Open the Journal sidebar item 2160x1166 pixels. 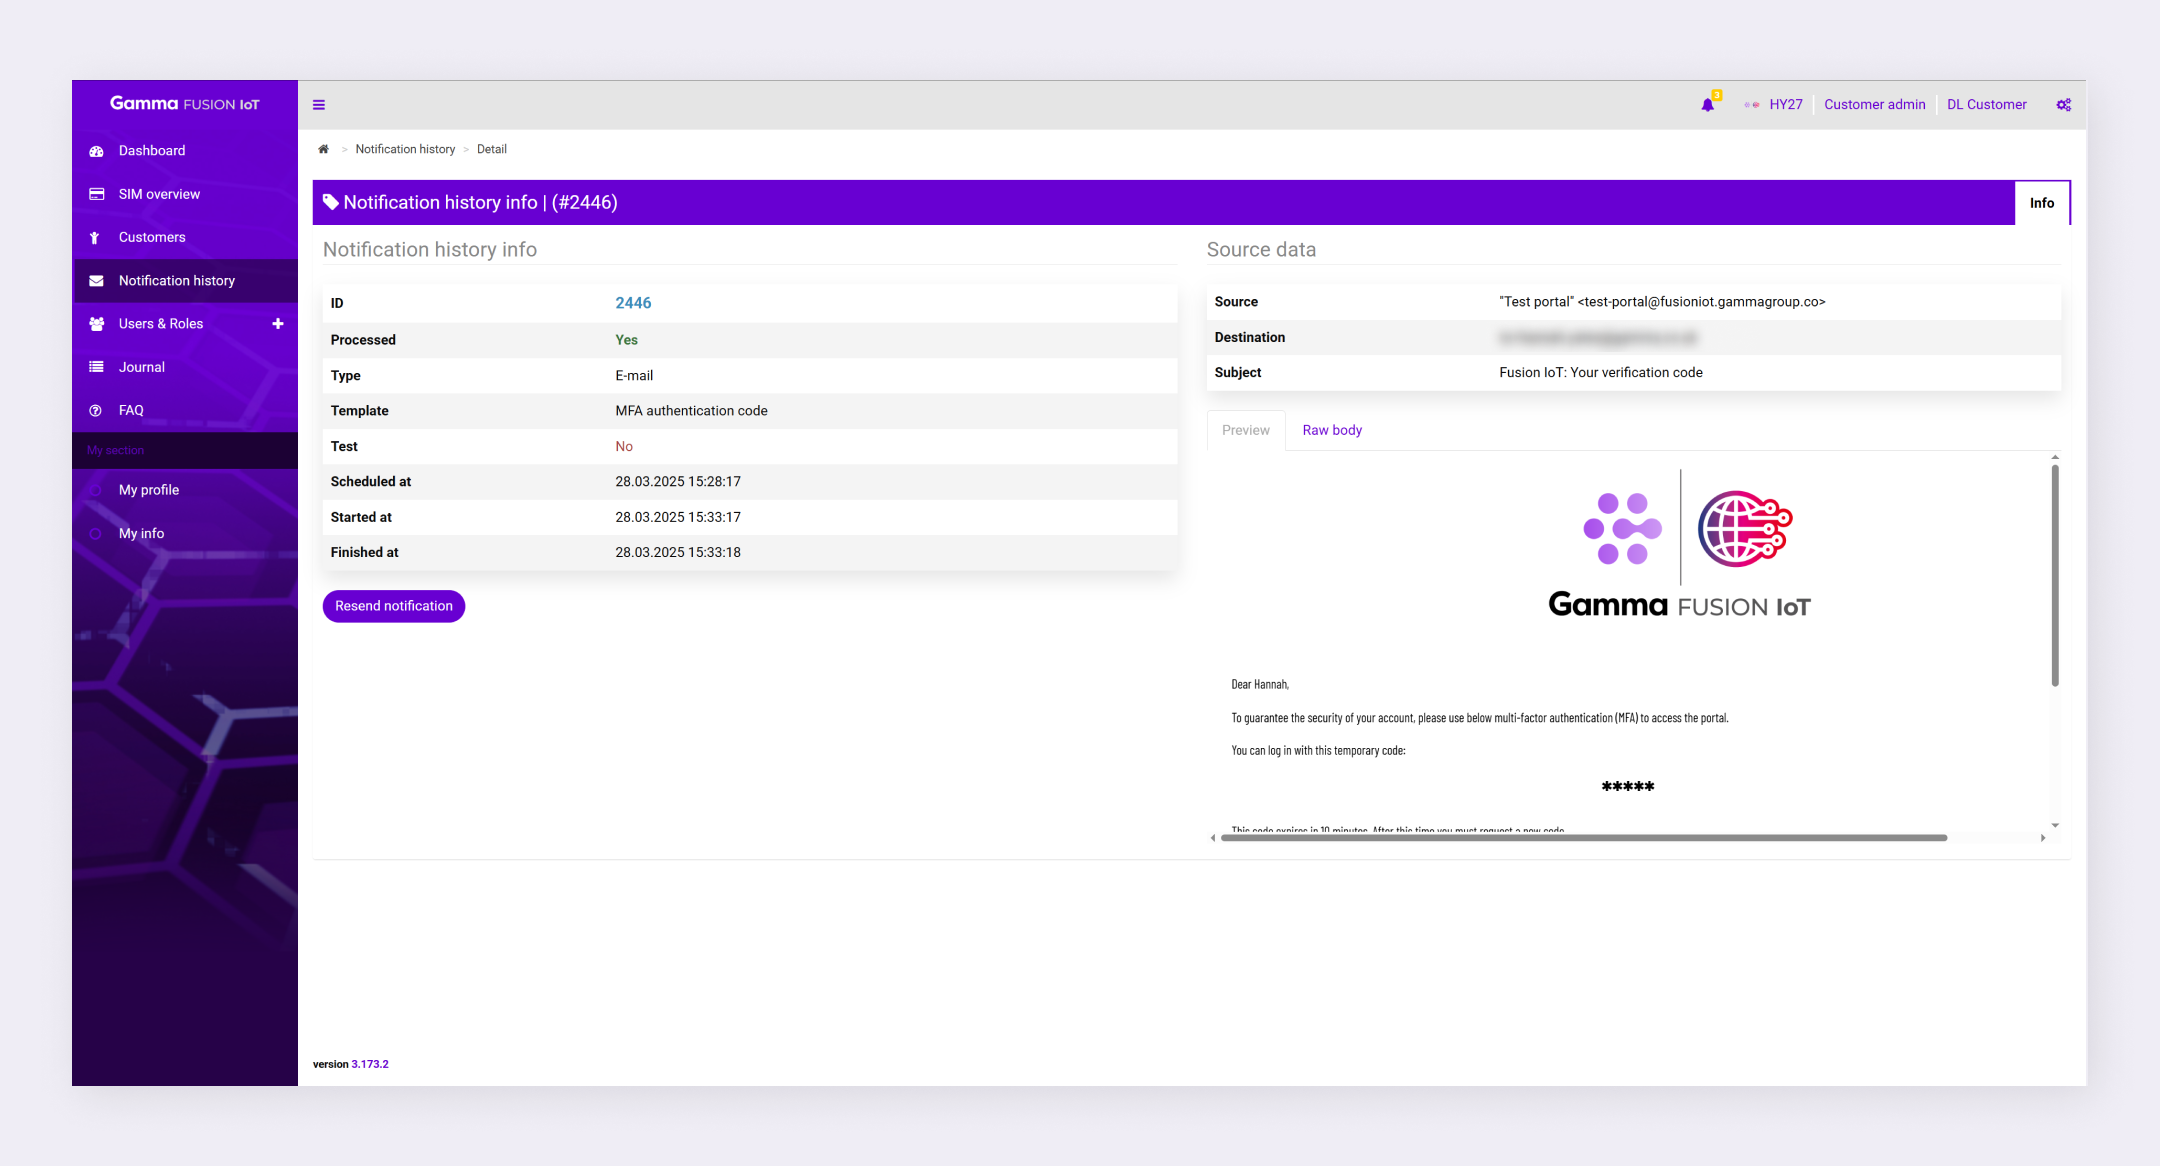[x=141, y=367]
